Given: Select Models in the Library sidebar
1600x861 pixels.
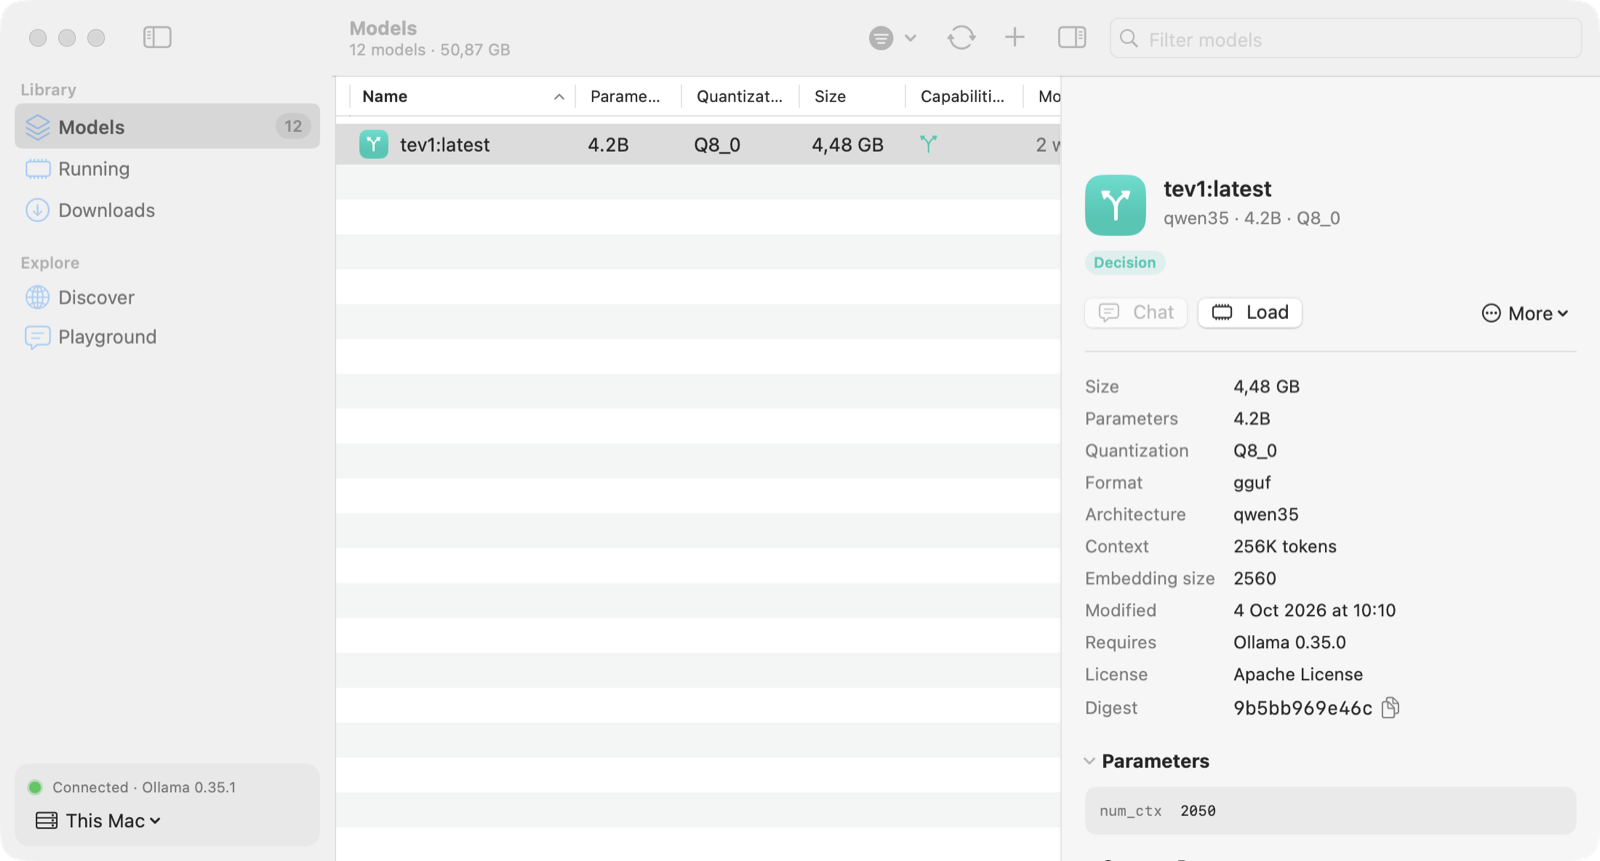Looking at the screenshot, I should [167, 127].
